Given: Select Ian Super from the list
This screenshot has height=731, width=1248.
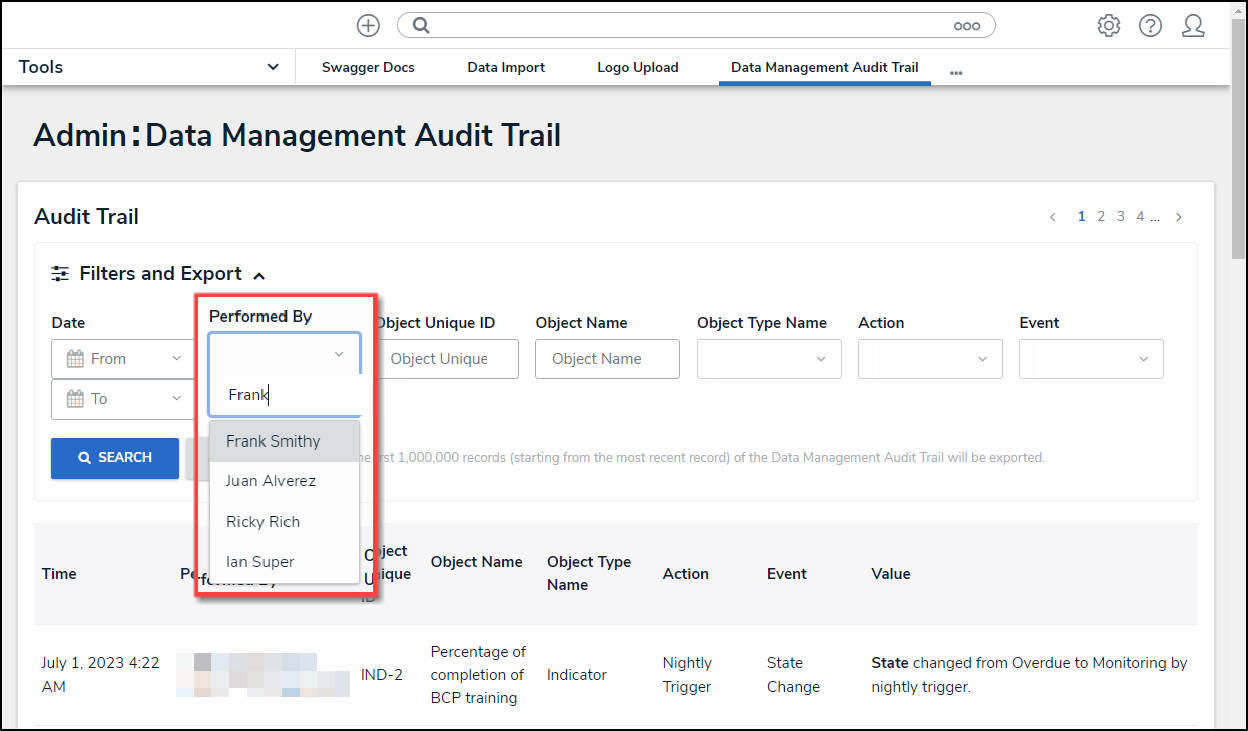Looking at the screenshot, I should [284, 562].
